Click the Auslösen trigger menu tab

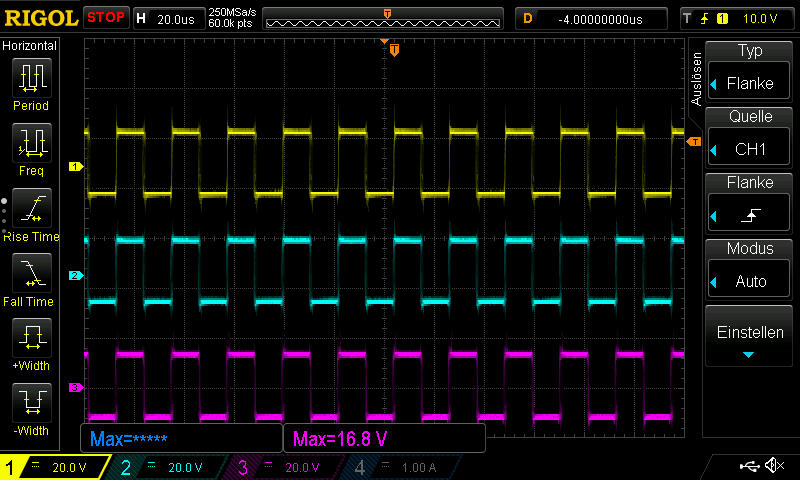click(x=696, y=79)
